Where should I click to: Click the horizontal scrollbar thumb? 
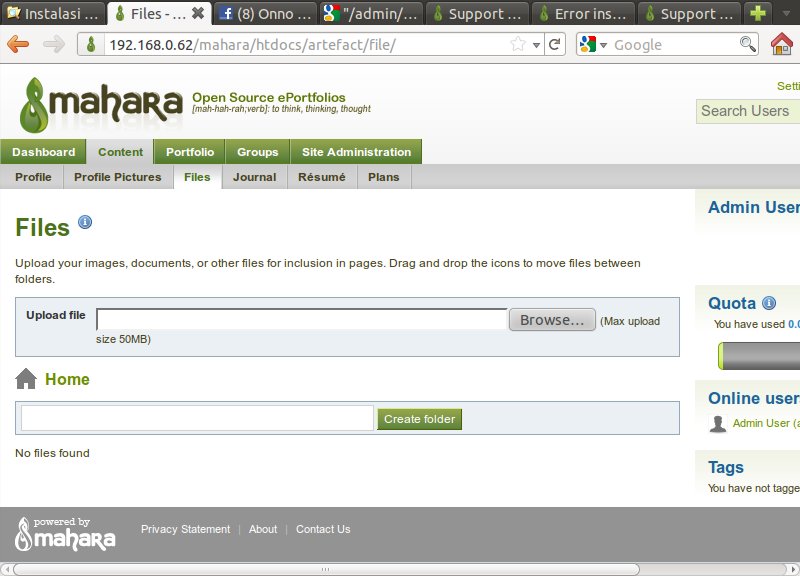click(326, 569)
